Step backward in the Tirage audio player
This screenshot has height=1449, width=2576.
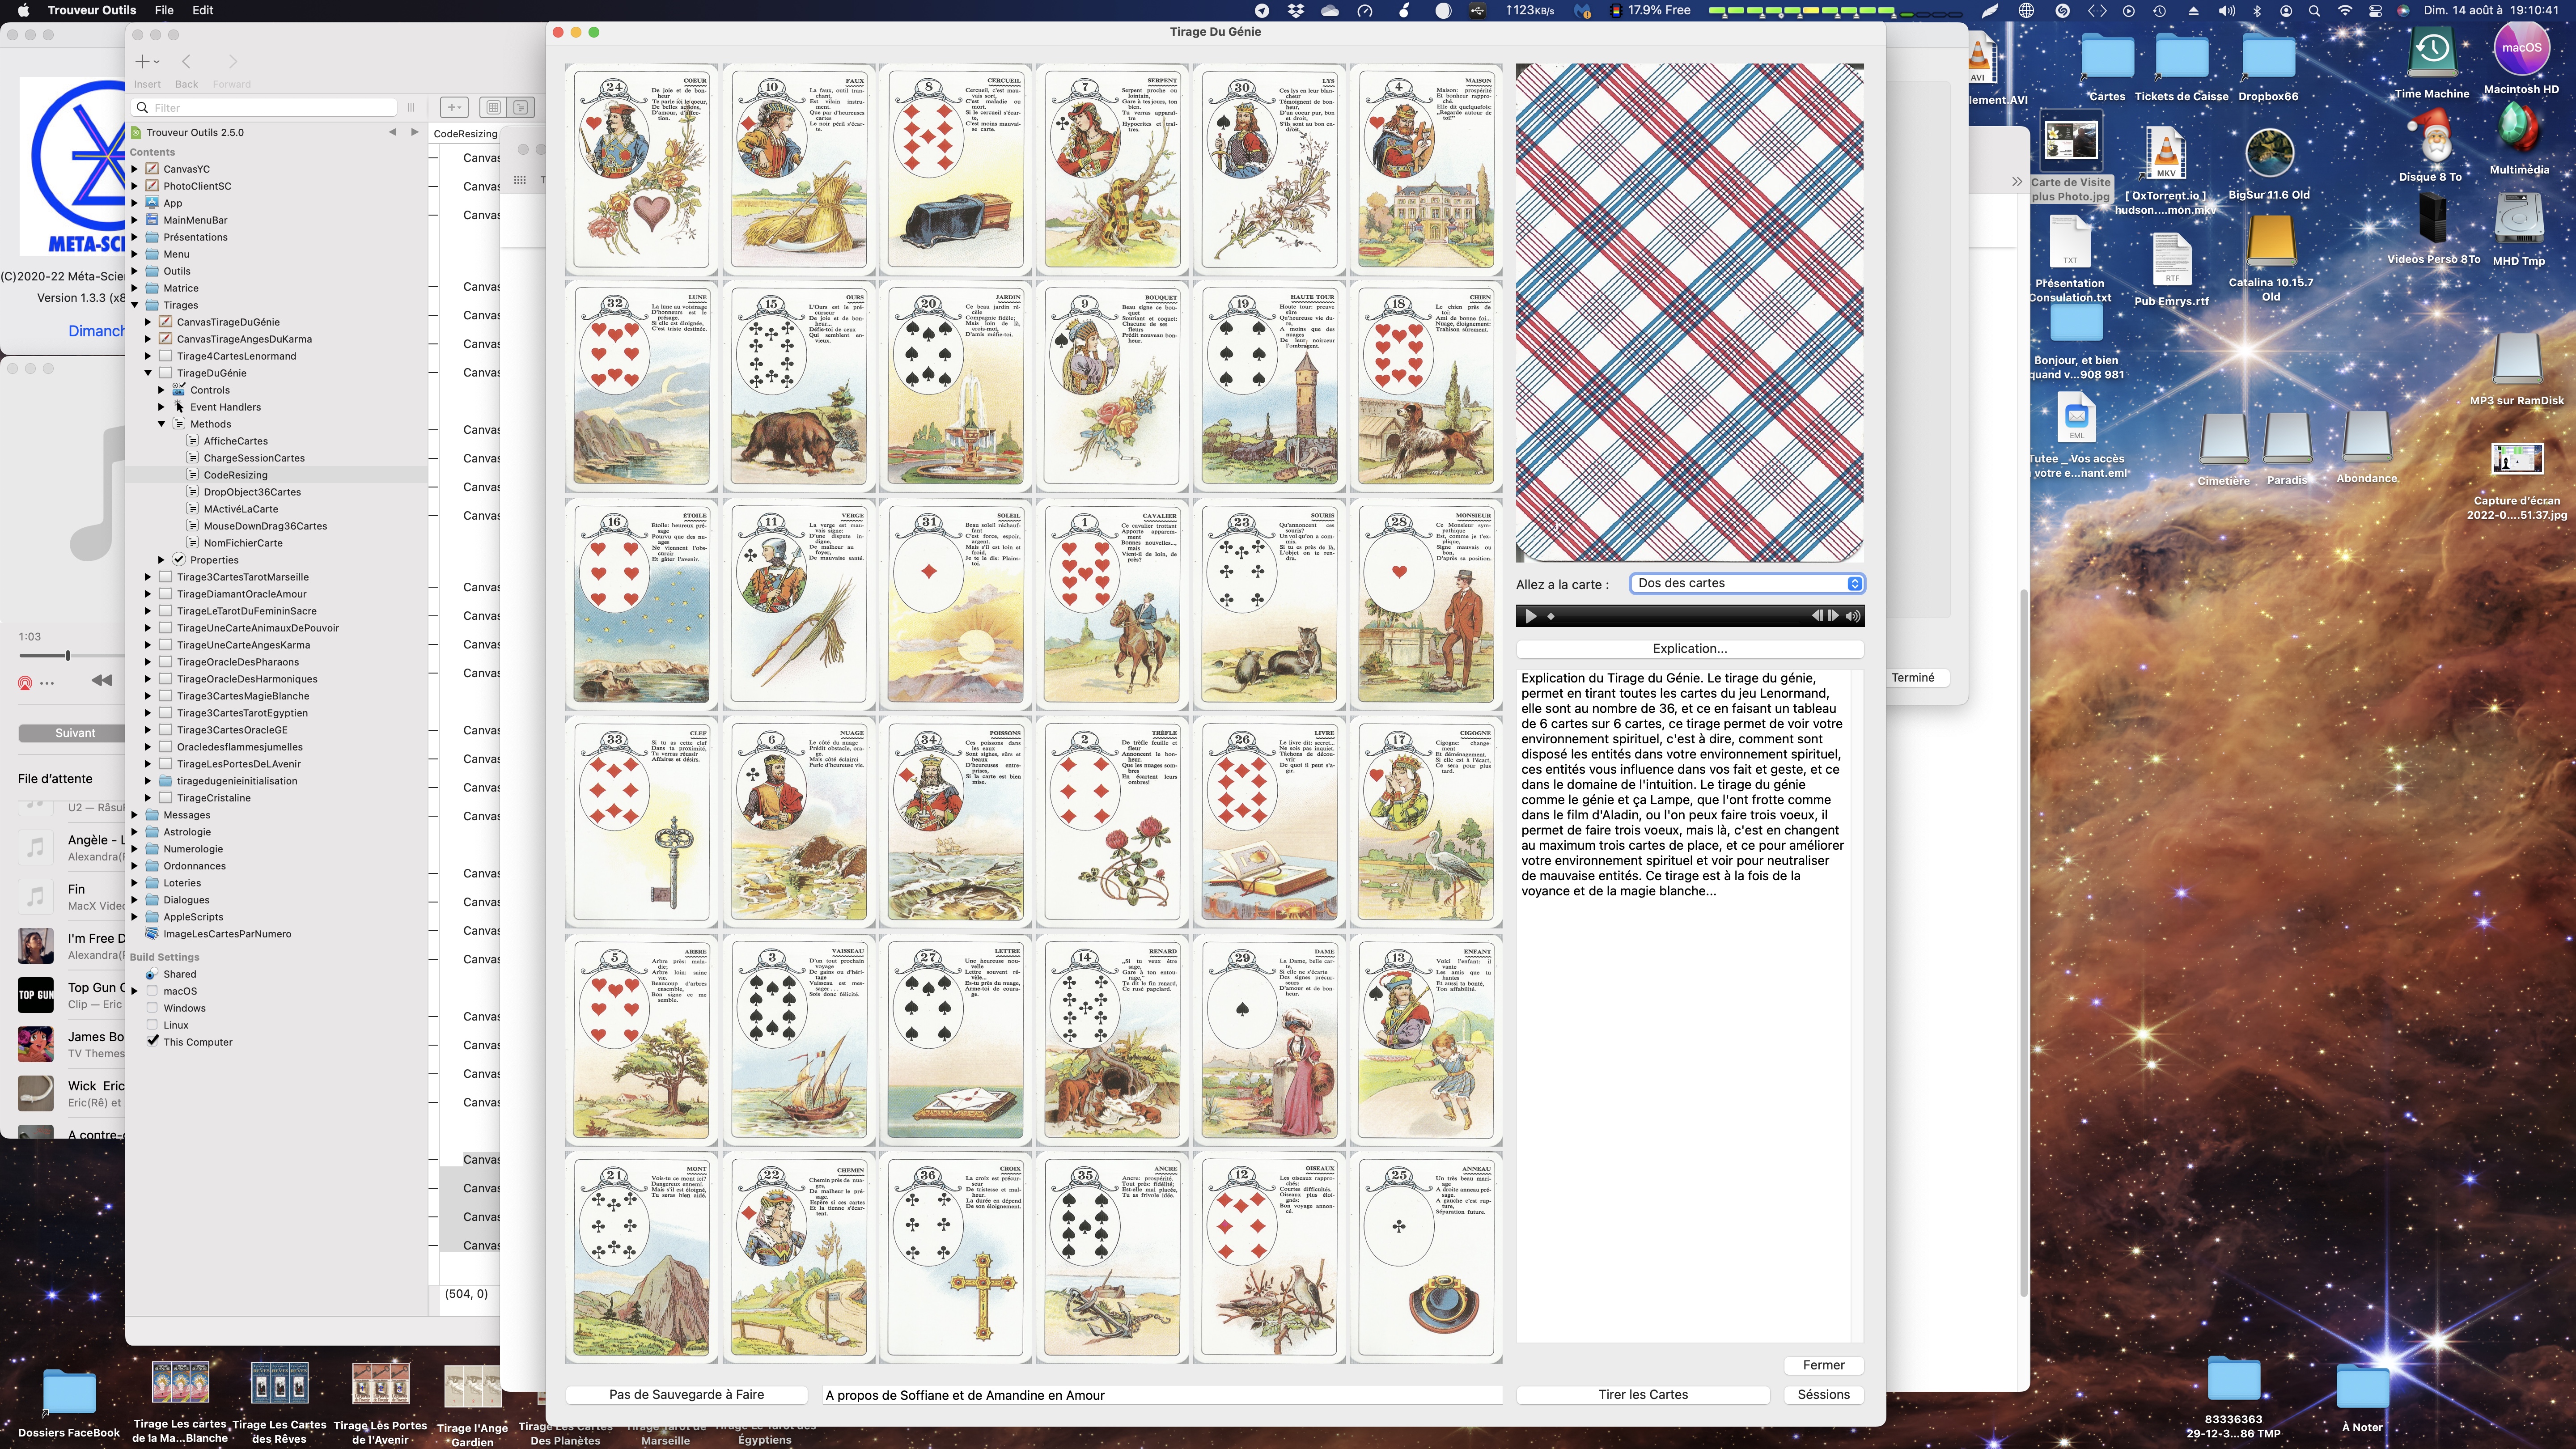1817,616
